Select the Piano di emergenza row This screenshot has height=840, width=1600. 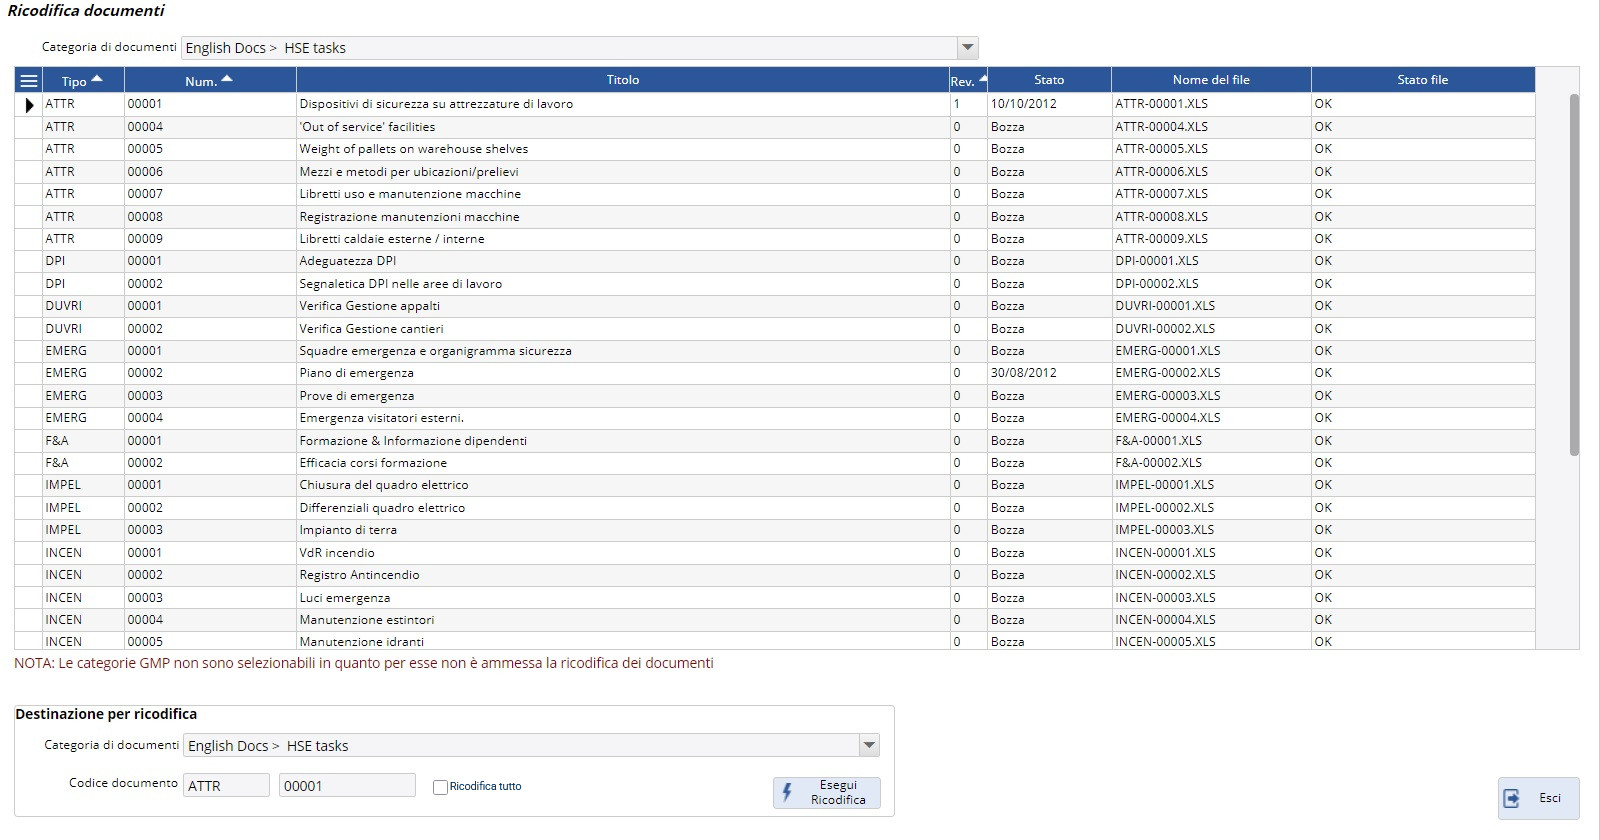[356, 373]
